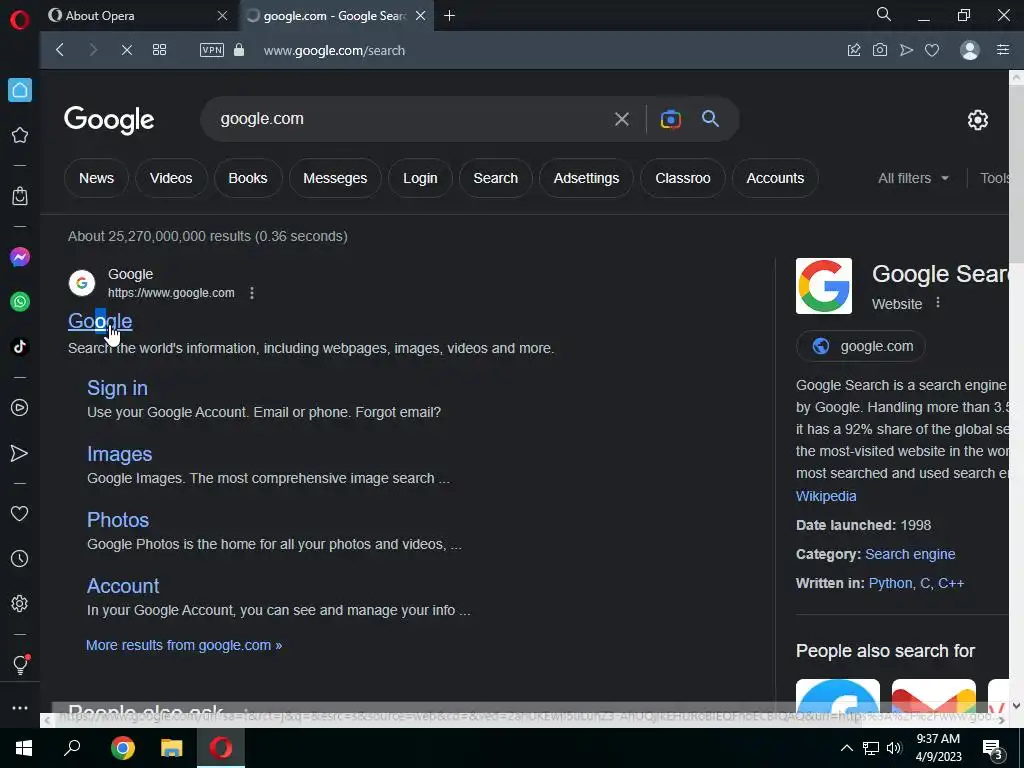Viewport: 1024px width, 768px height.
Task: Send page to My Flow from address bar
Action: click(906, 50)
